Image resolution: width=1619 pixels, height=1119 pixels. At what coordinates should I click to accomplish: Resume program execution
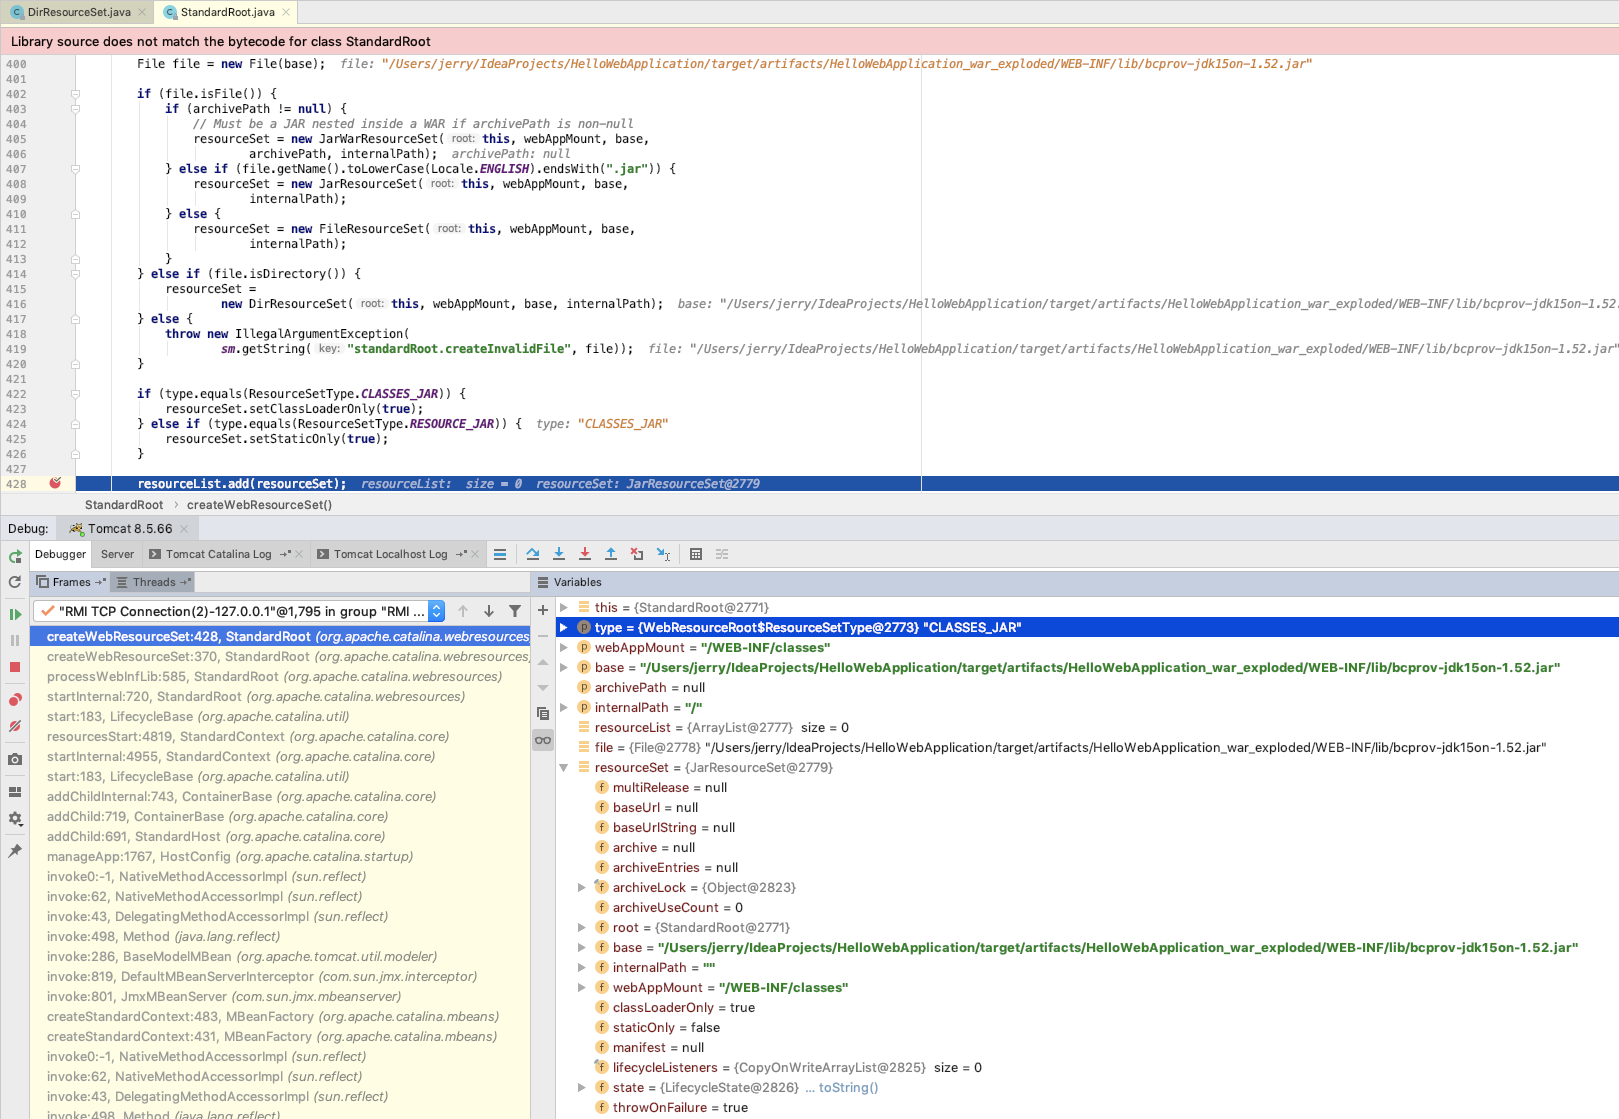tap(15, 614)
